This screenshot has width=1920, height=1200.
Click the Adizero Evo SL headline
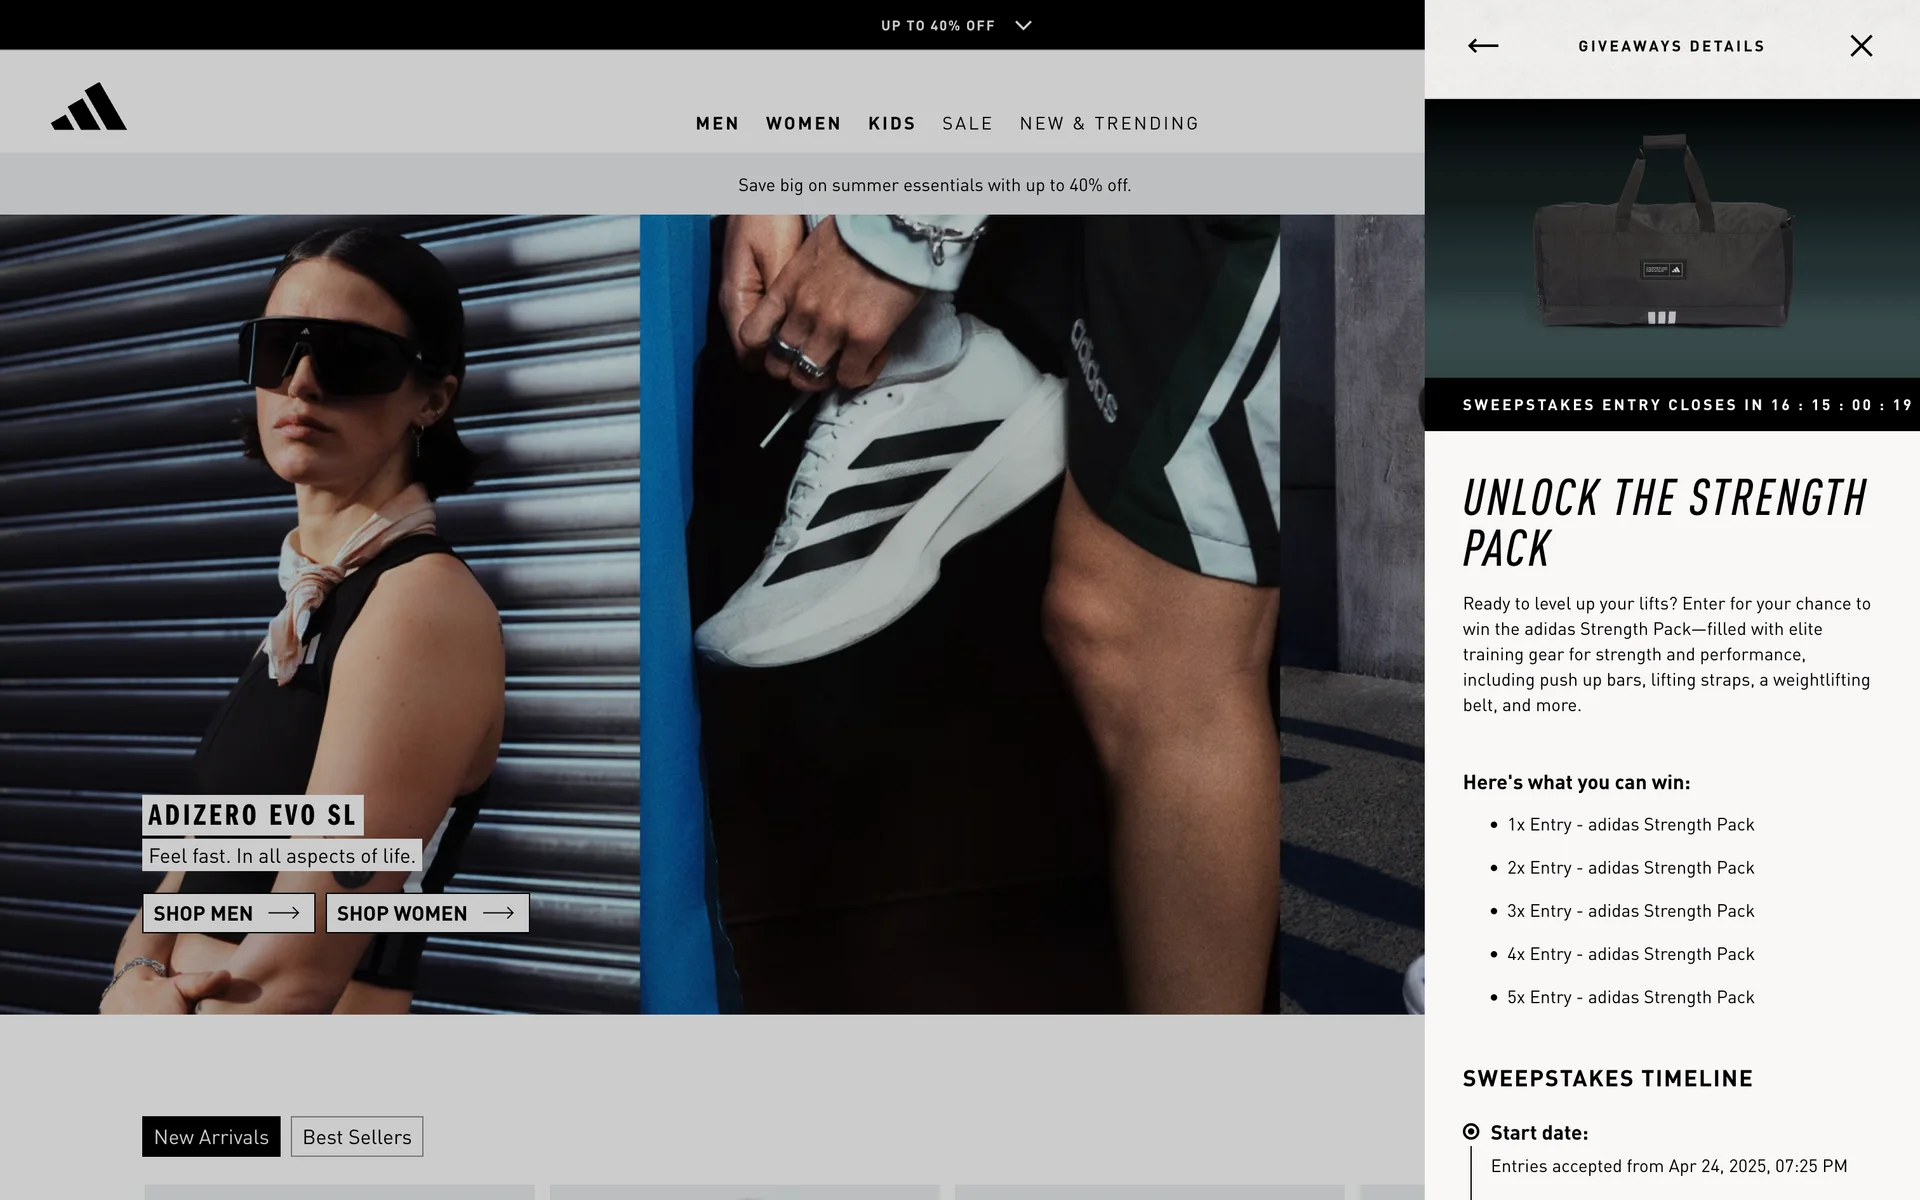(x=252, y=815)
